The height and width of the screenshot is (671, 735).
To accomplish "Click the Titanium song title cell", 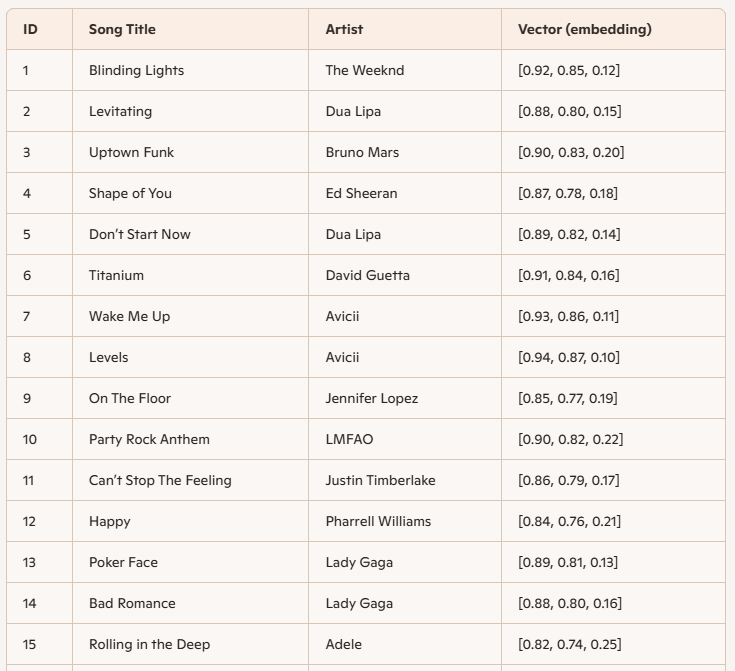I will (116, 275).
